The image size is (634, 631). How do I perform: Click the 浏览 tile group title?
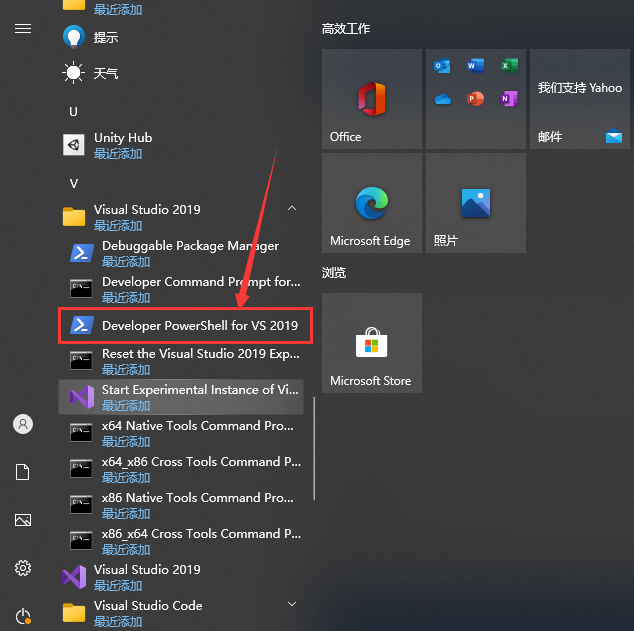tap(334, 272)
